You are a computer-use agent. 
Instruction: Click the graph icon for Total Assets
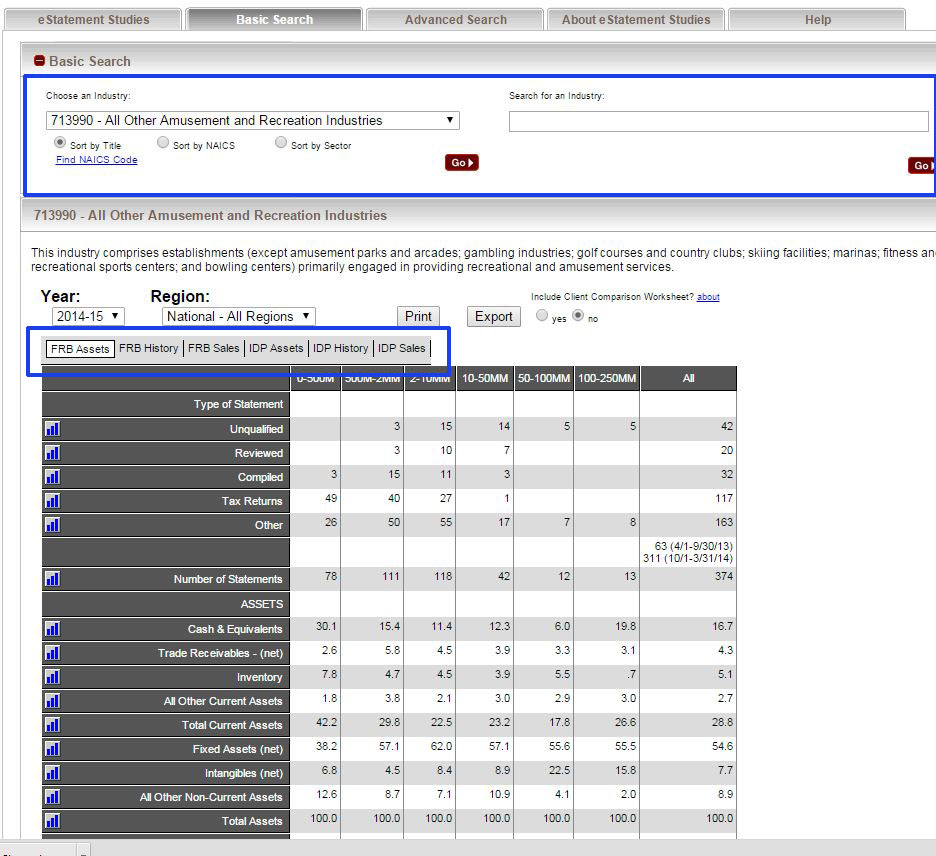(50, 820)
